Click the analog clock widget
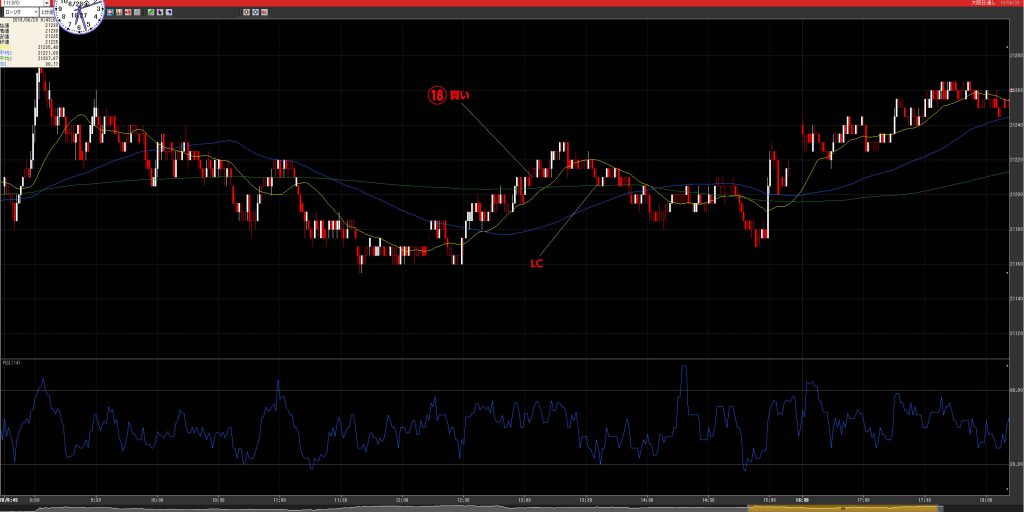 [79, 14]
